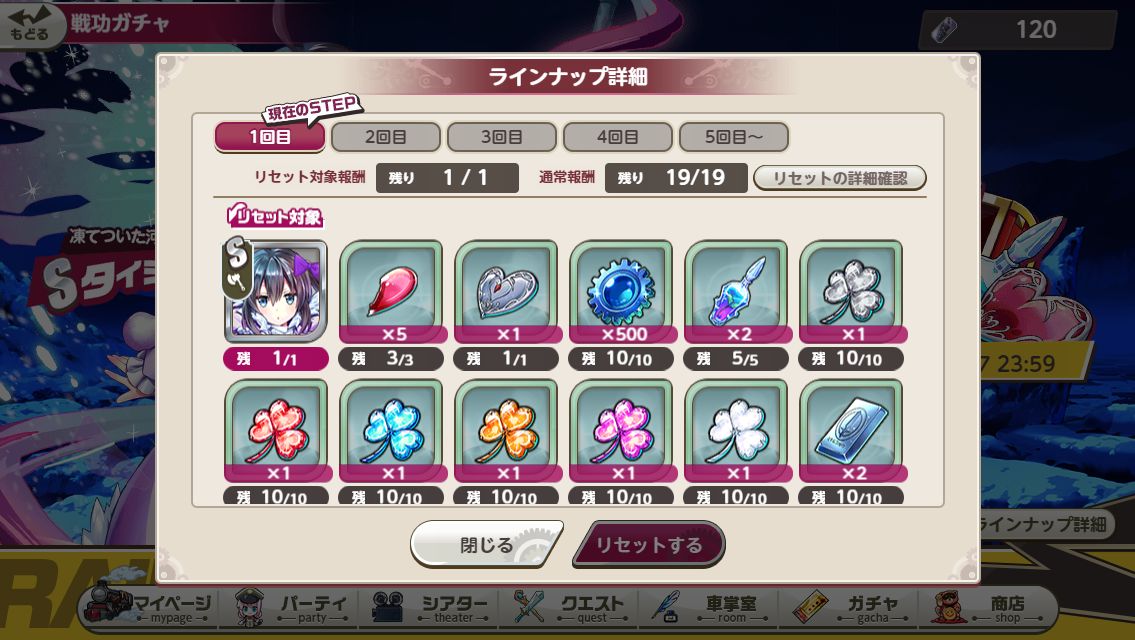The width and height of the screenshot is (1135, 640).
Task: Open the 商店 shop menu item
Action: [989, 607]
